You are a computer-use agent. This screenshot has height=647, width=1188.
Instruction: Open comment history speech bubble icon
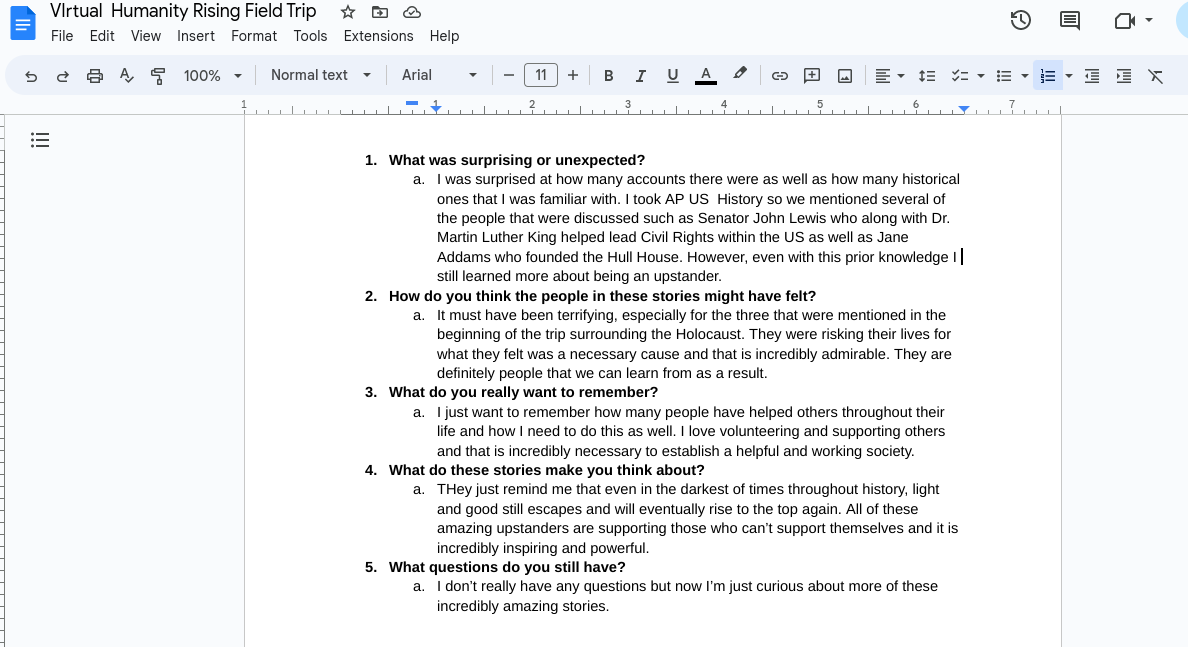[x=1070, y=20]
